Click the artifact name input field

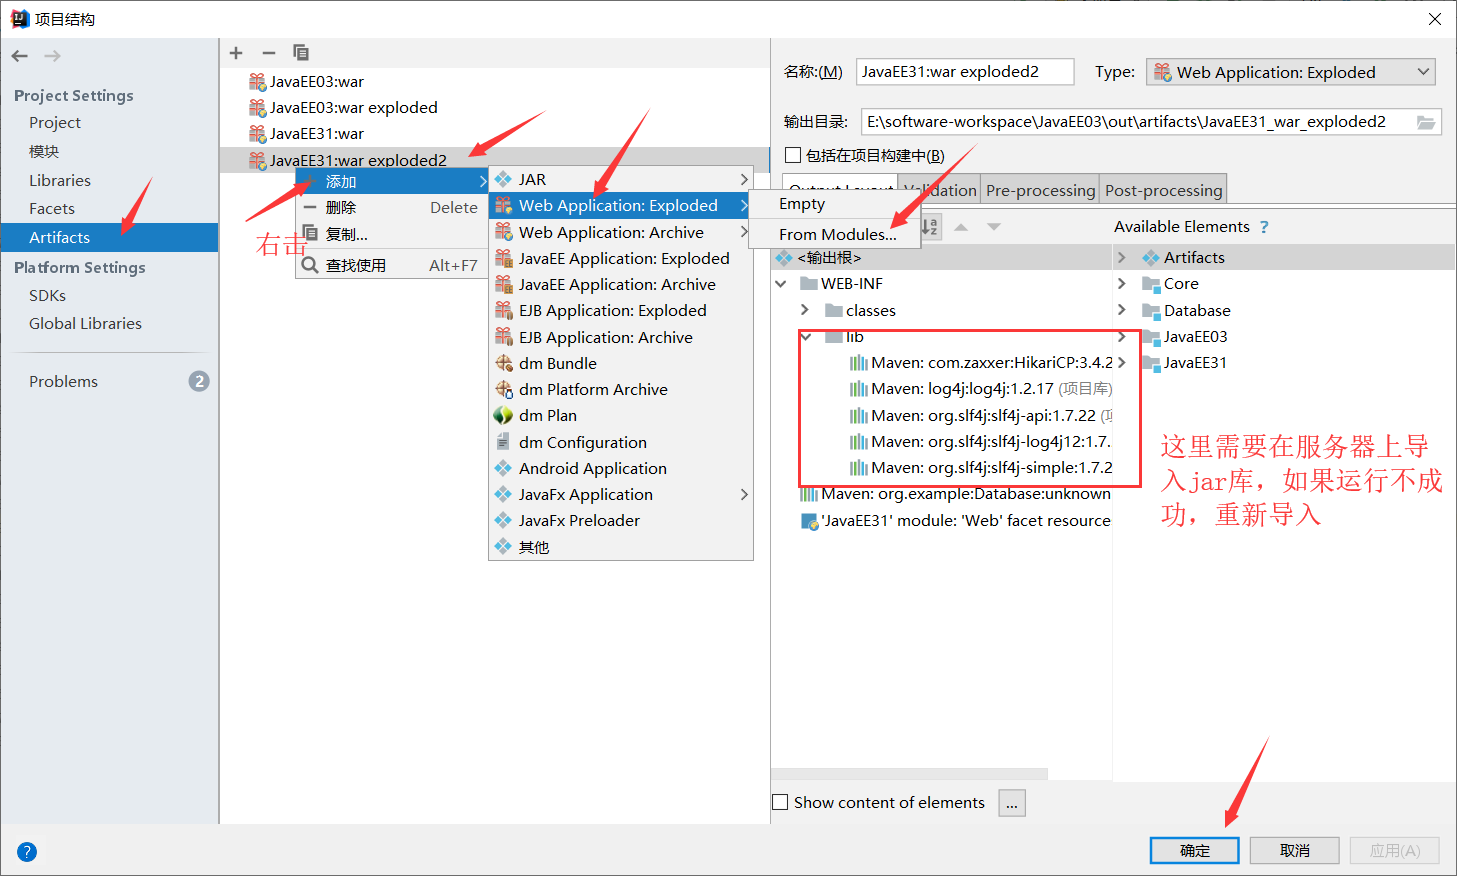point(965,72)
